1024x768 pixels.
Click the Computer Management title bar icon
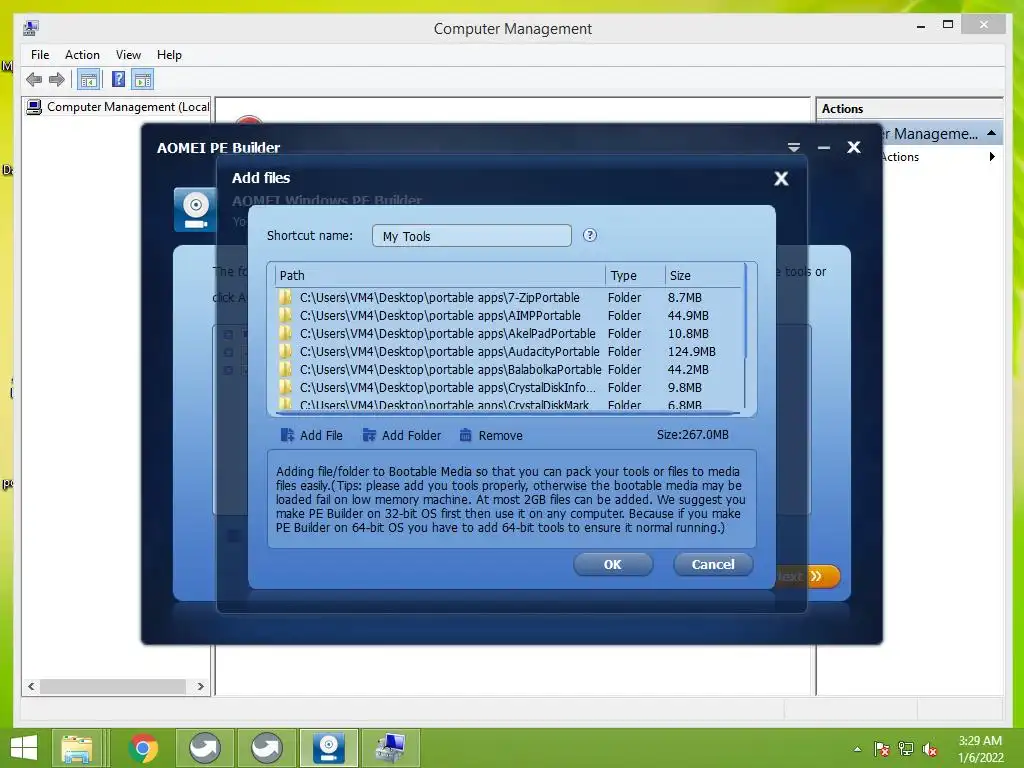pos(31,28)
